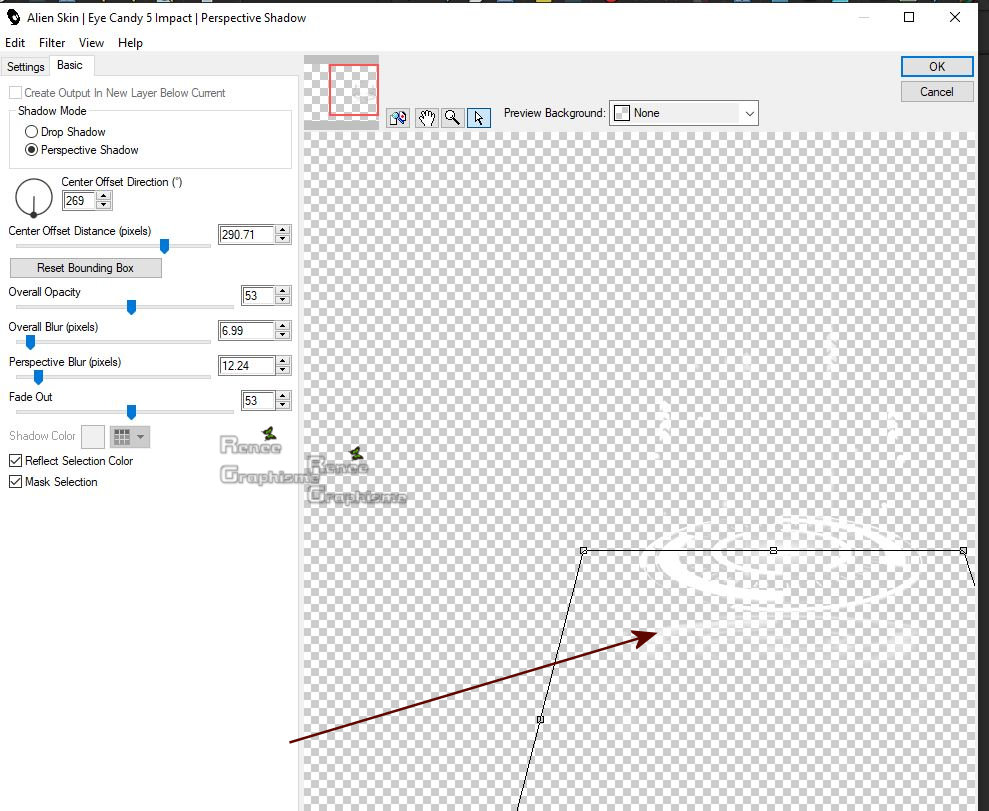Click Reset Bounding Box button
Viewport: 989px width, 811px height.
click(x=86, y=268)
